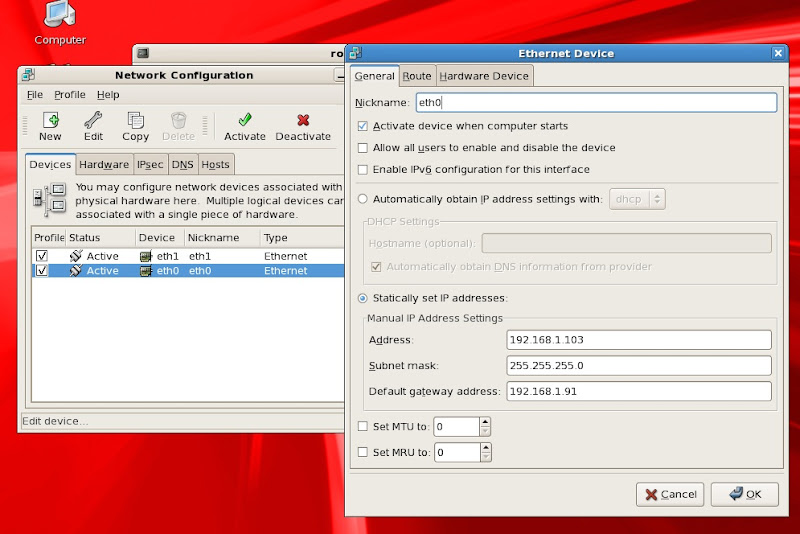Viewport: 800px width, 534px height.
Task: Open the dhcp protocol dropdown
Action: pos(637,199)
